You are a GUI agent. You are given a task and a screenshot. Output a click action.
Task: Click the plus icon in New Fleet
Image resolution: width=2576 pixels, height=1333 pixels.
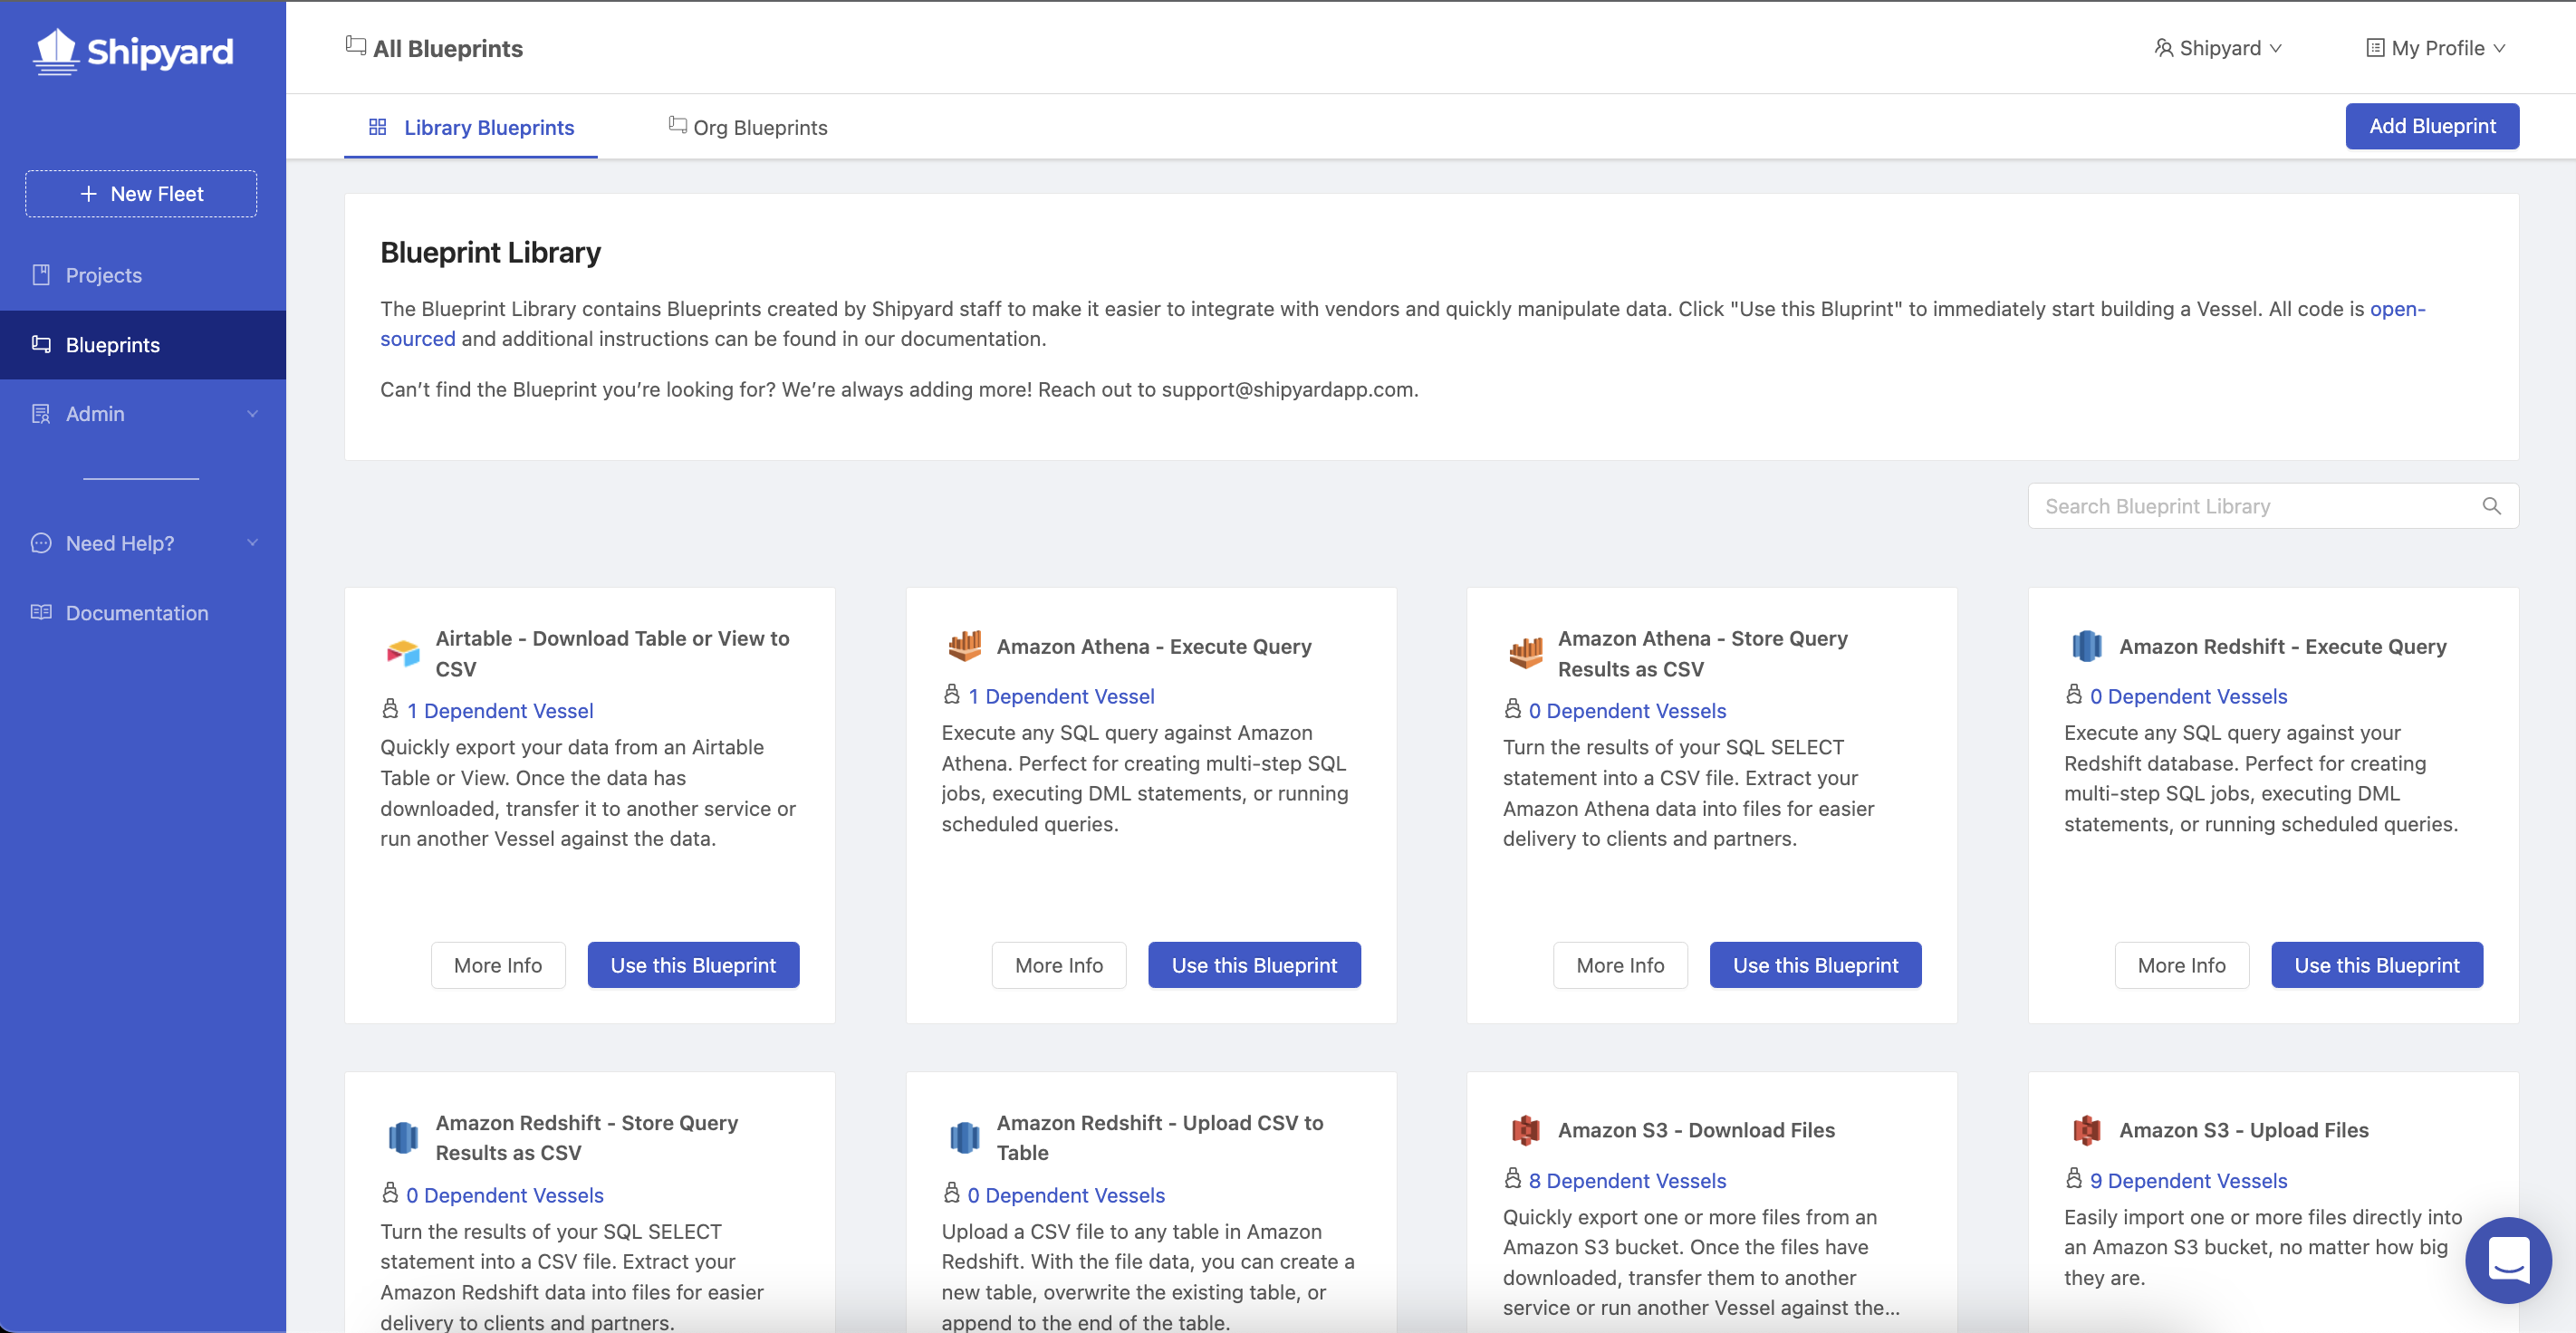(89, 194)
